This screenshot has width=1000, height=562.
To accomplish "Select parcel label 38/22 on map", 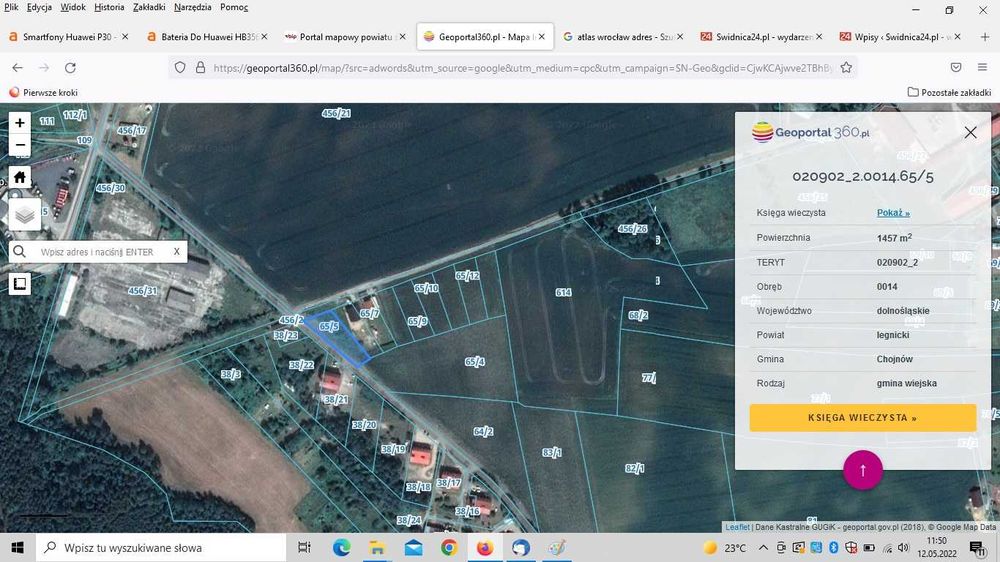I will pos(301,365).
